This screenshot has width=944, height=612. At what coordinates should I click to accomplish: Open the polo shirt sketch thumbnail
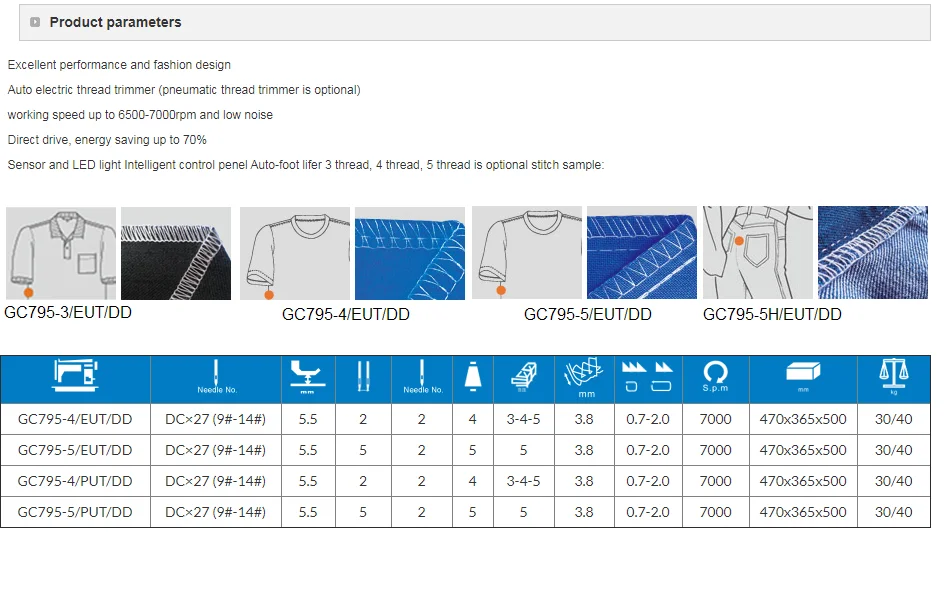click(x=61, y=253)
